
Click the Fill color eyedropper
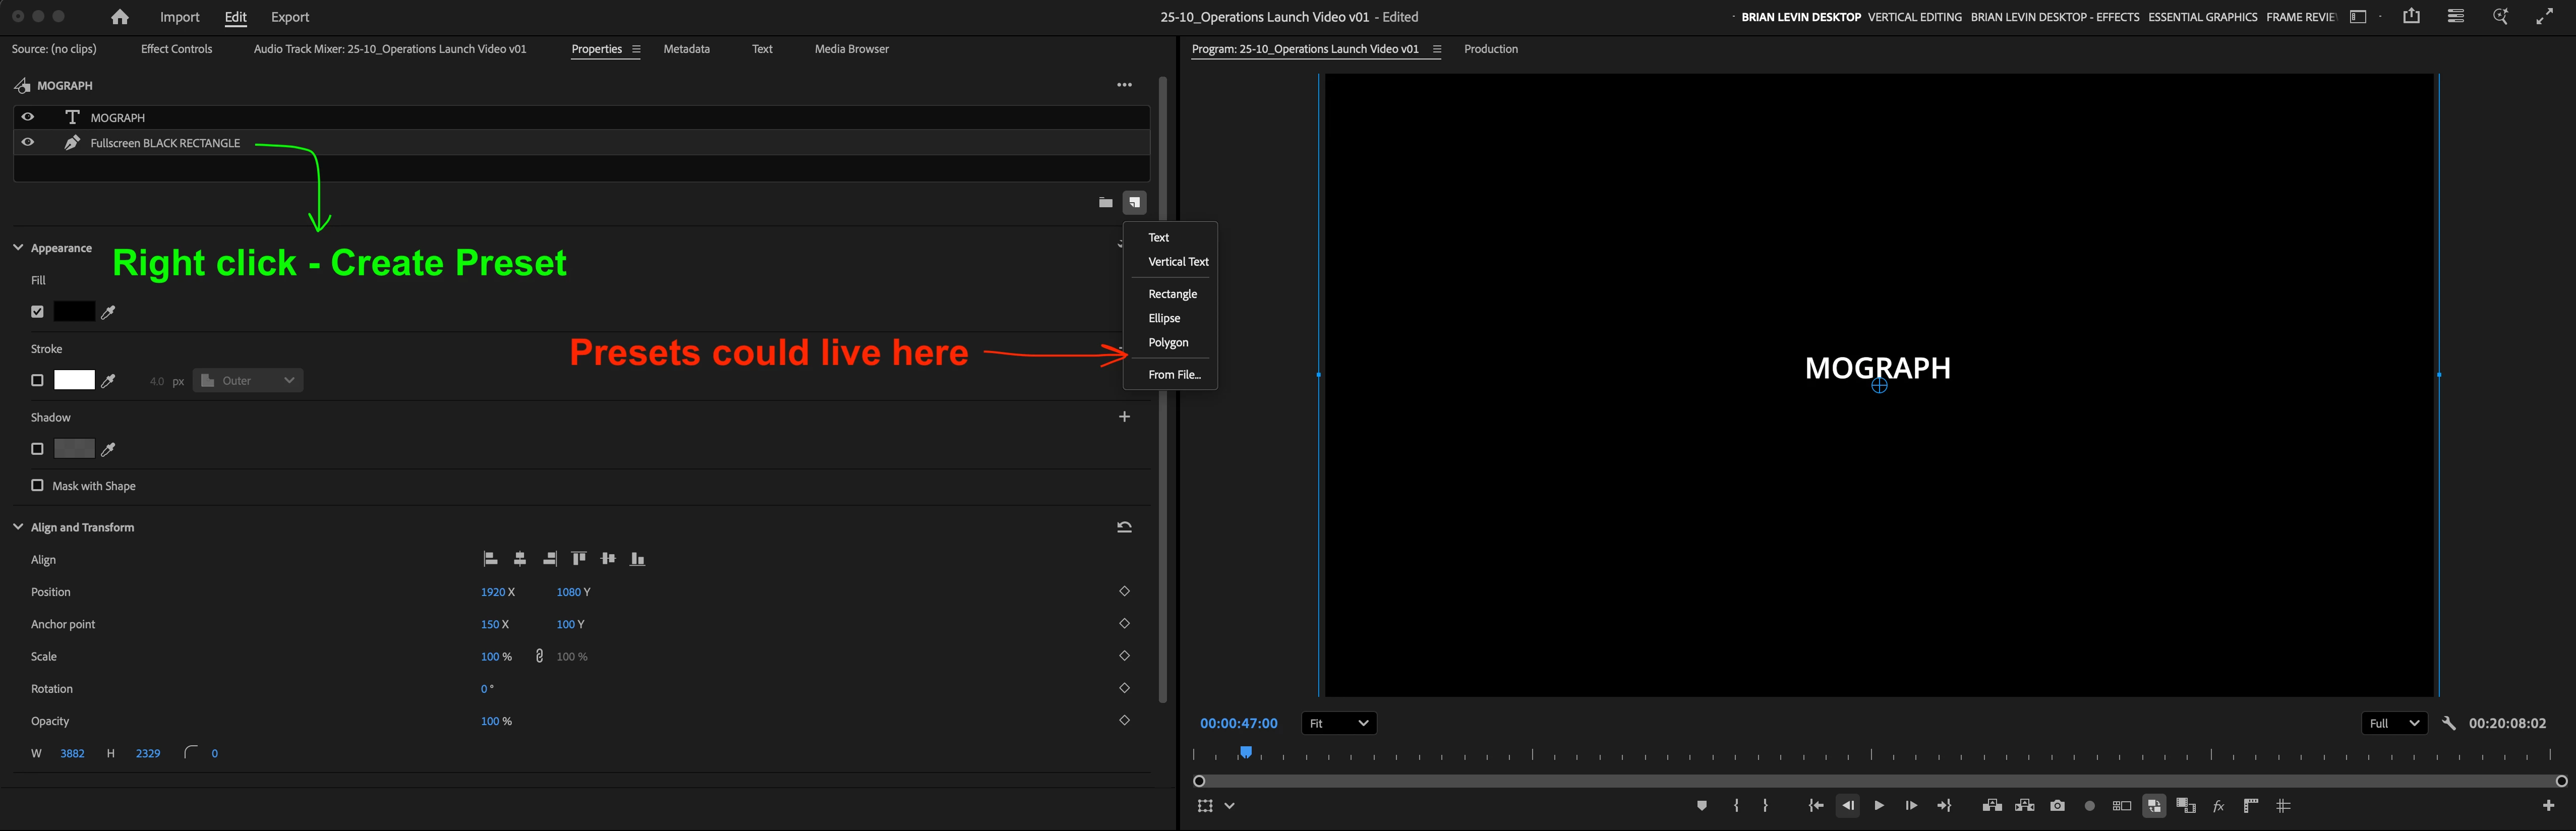click(109, 312)
